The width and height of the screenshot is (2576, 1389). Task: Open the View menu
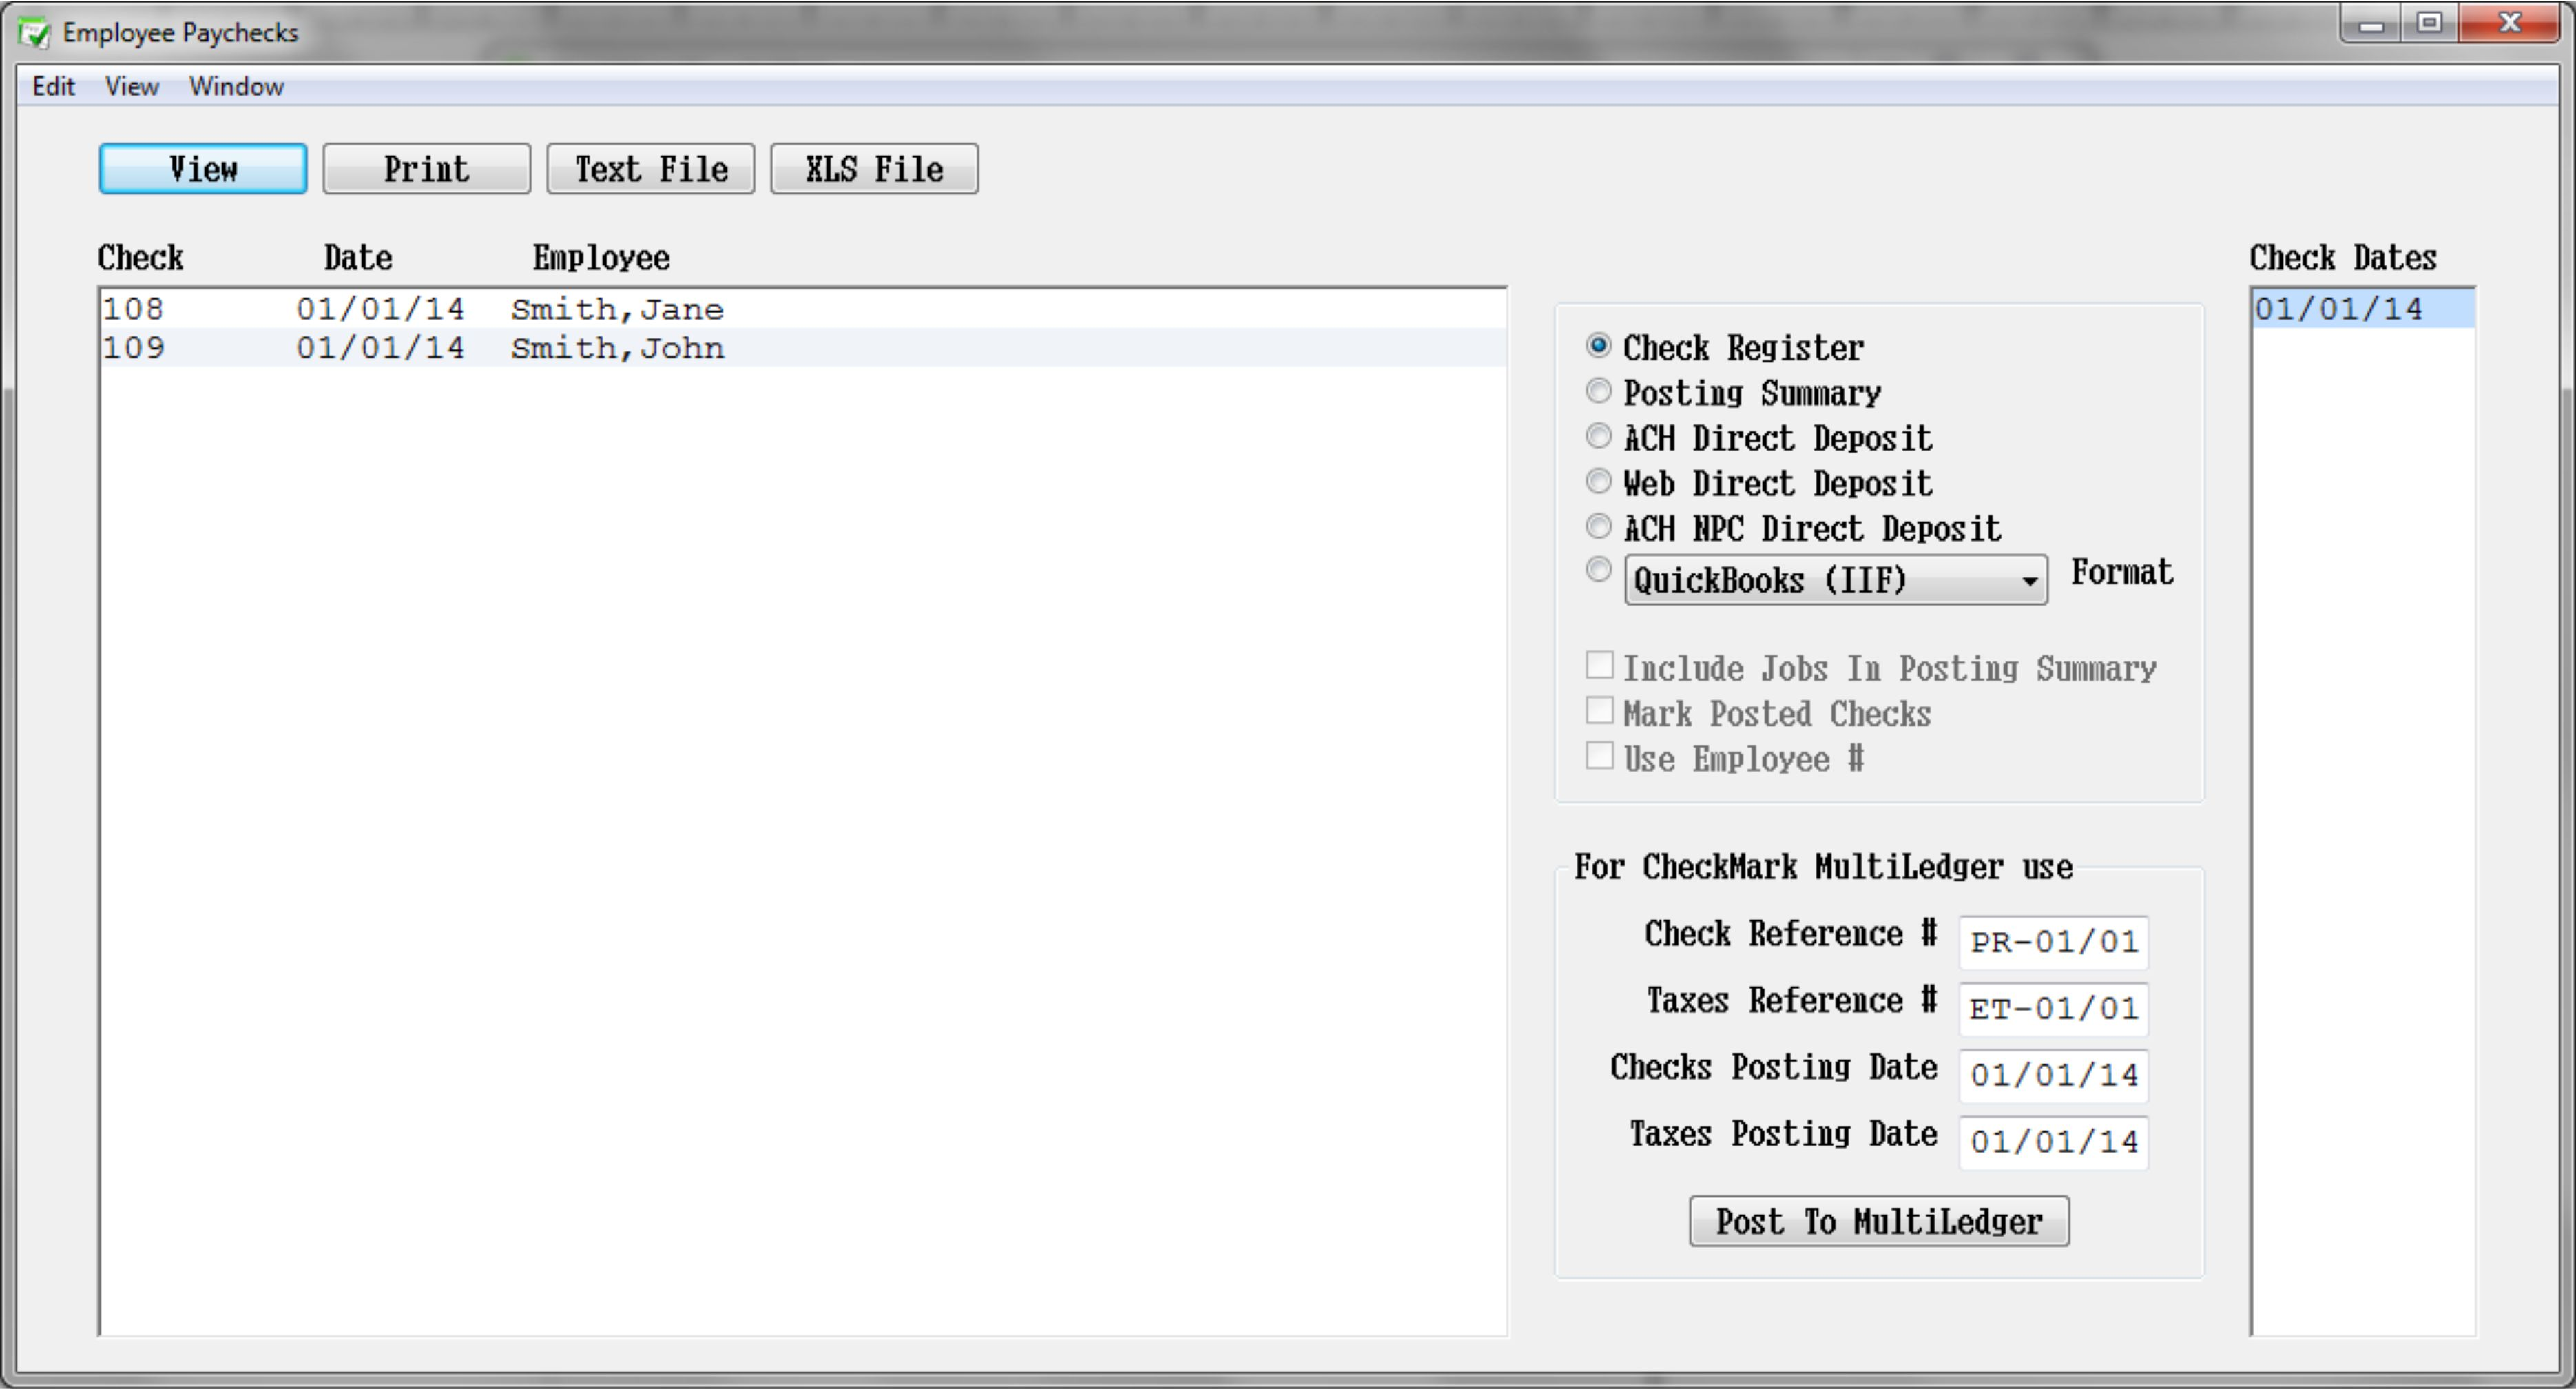tap(131, 87)
